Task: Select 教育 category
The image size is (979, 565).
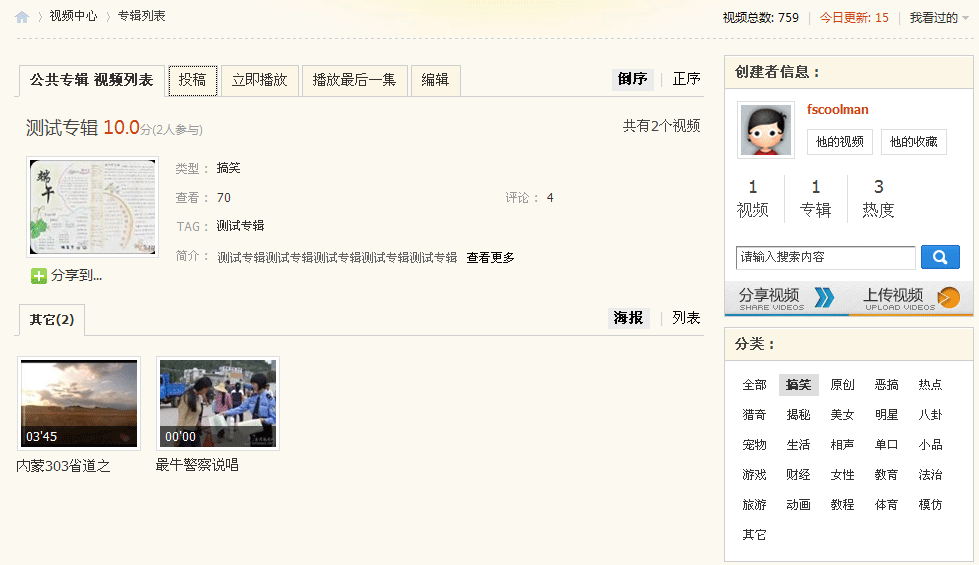Action: click(887, 474)
